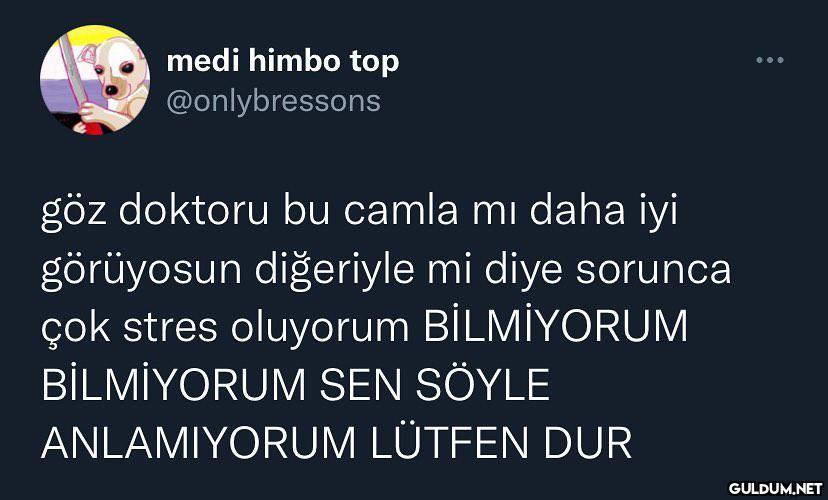Click the word diğeriyle in the second line

pos(335,270)
